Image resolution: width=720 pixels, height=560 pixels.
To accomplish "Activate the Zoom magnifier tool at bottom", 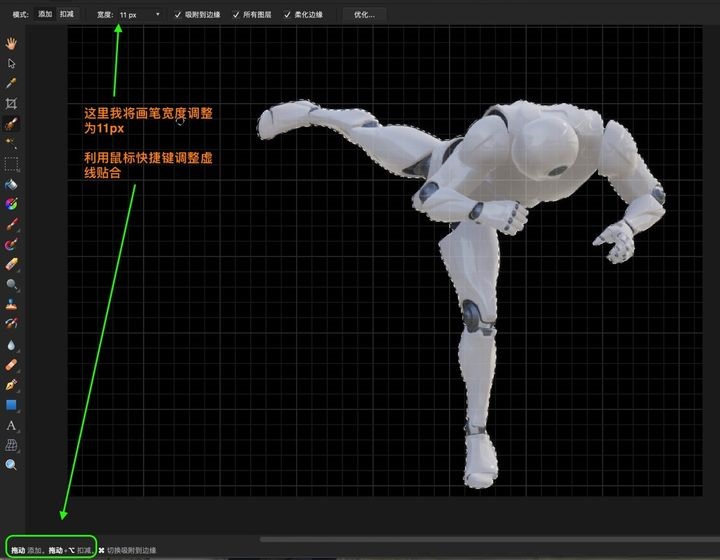I will 12,465.
